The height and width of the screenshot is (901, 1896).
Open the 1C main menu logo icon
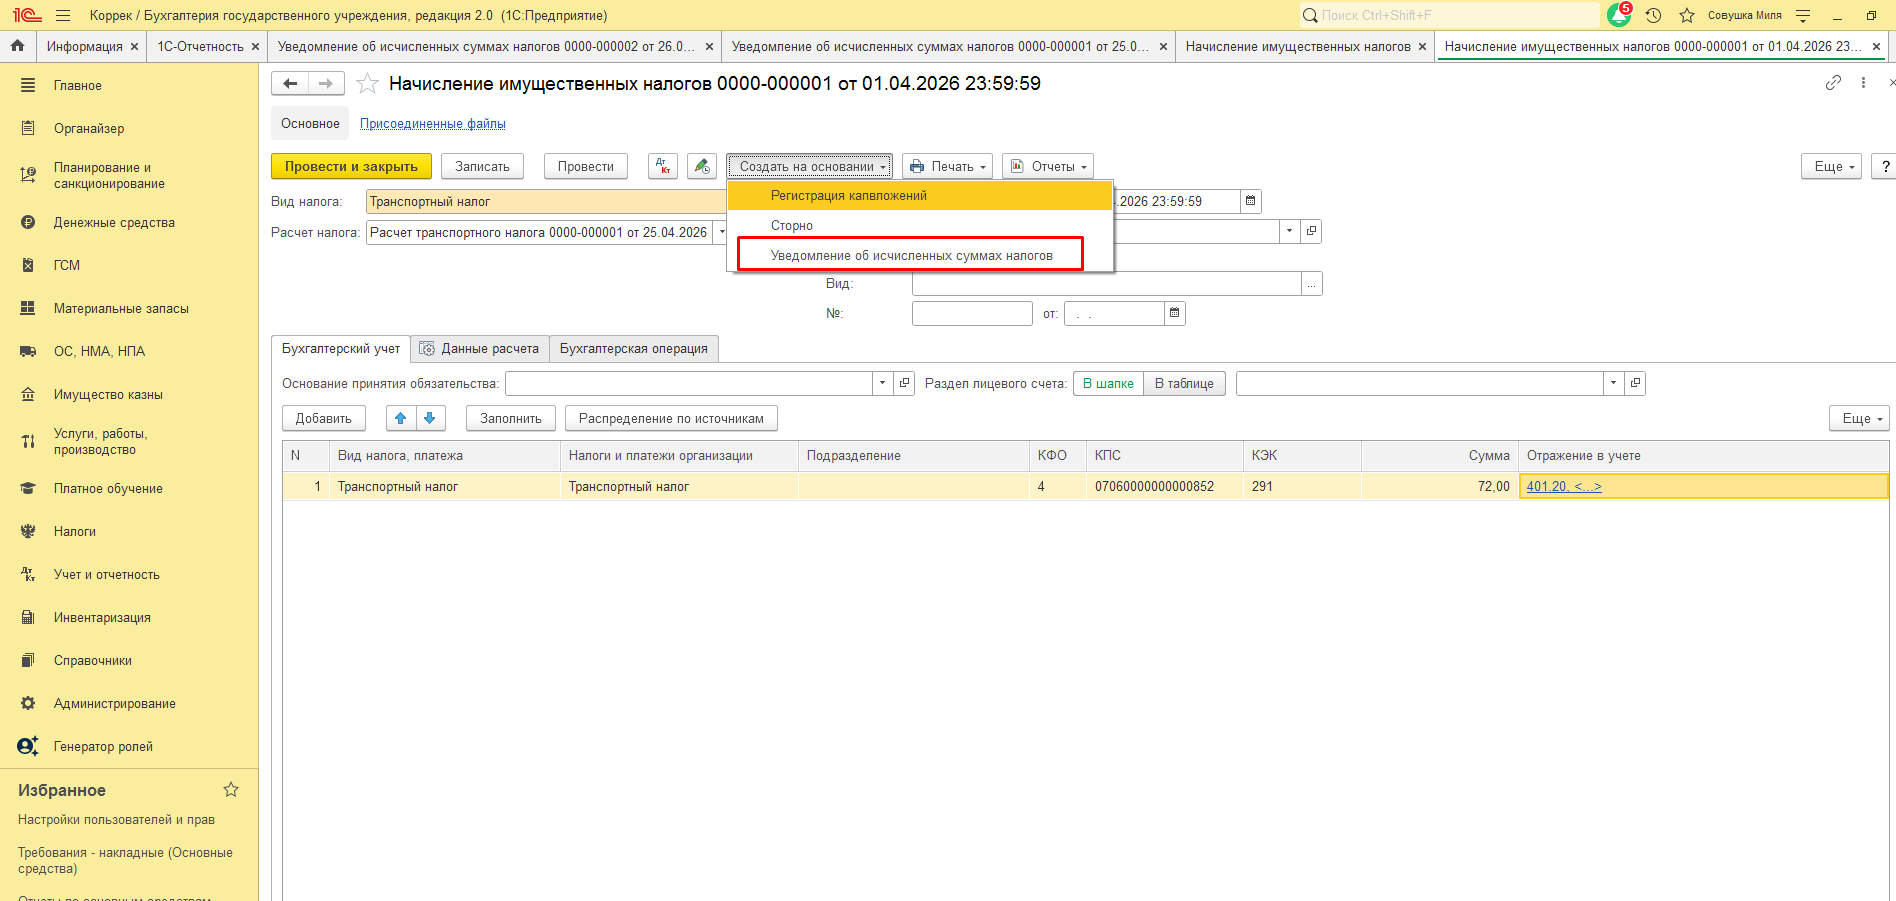click(27, 15)
